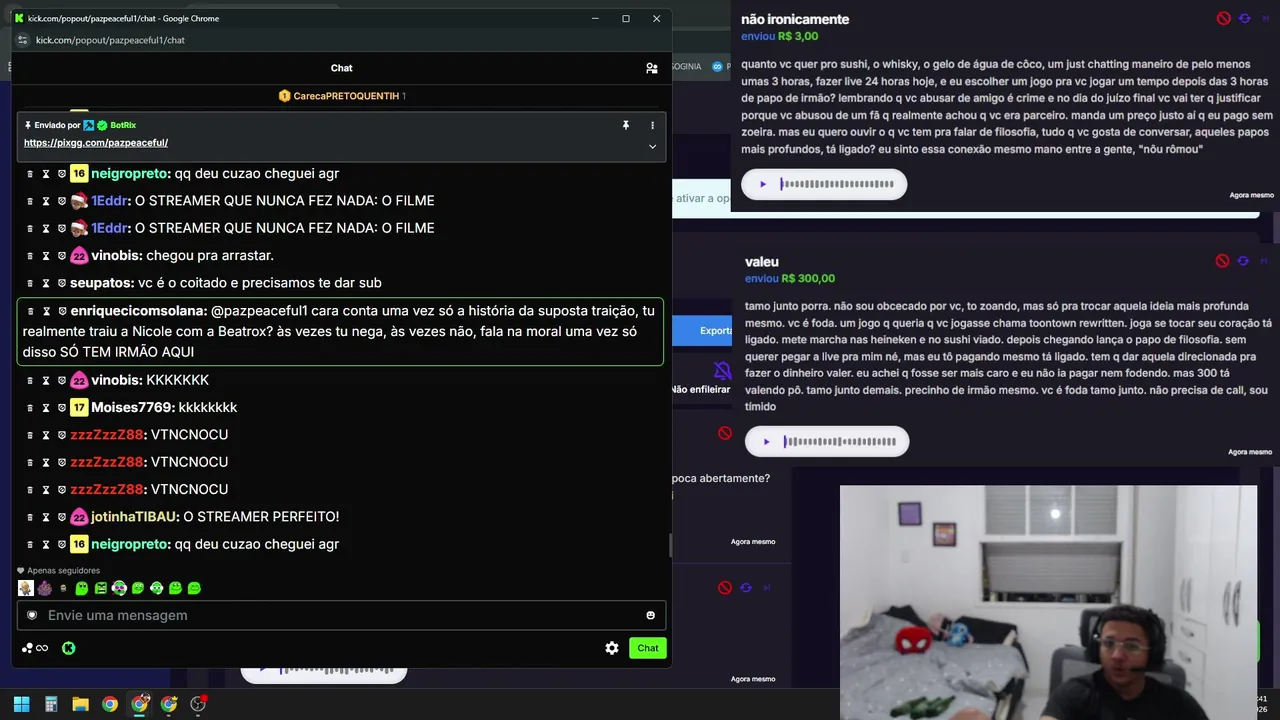Screen dimensions: 1280x720
Task: Play audio of 'valeu' donation
Action: tap(767, 442)
